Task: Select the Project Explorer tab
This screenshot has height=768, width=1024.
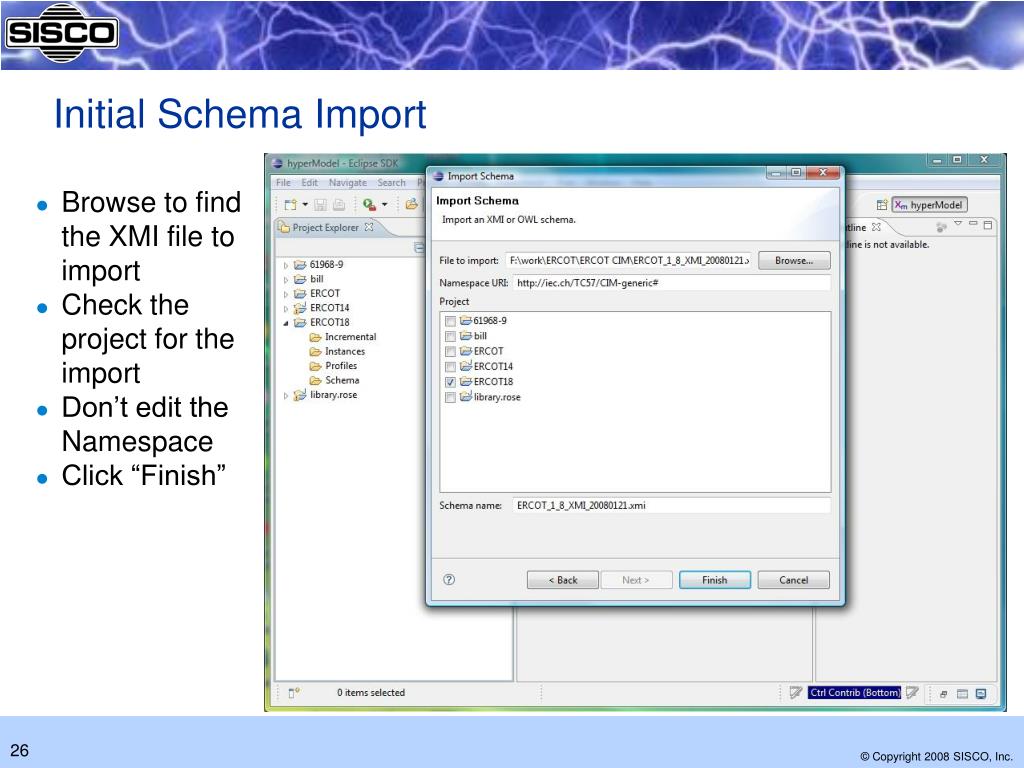Action: tap(325, 227)
